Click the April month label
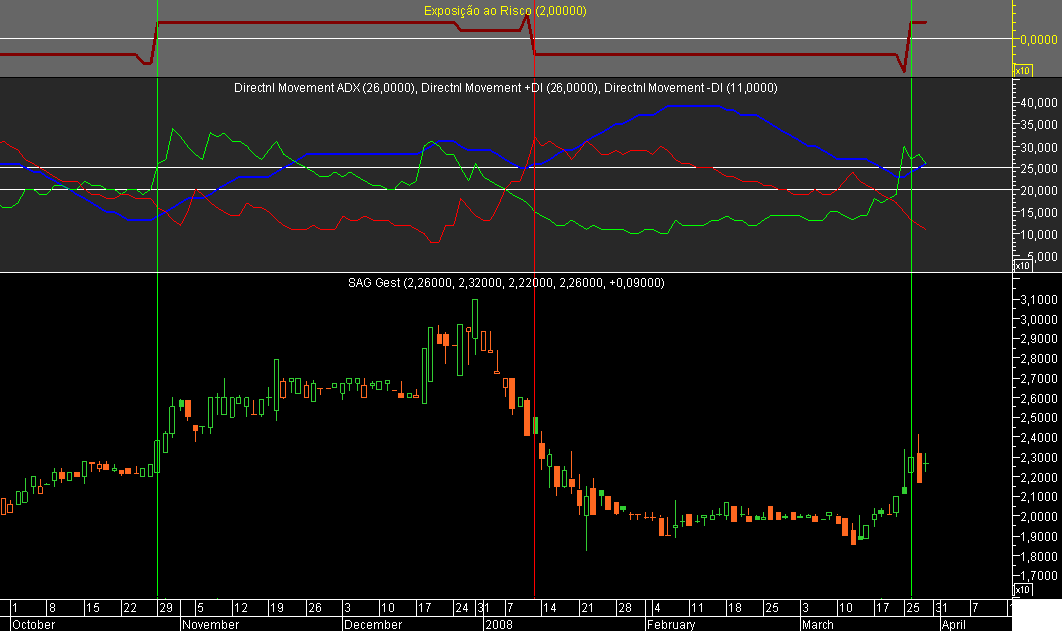Screen dimensions: 1062x631 [954, 624]
